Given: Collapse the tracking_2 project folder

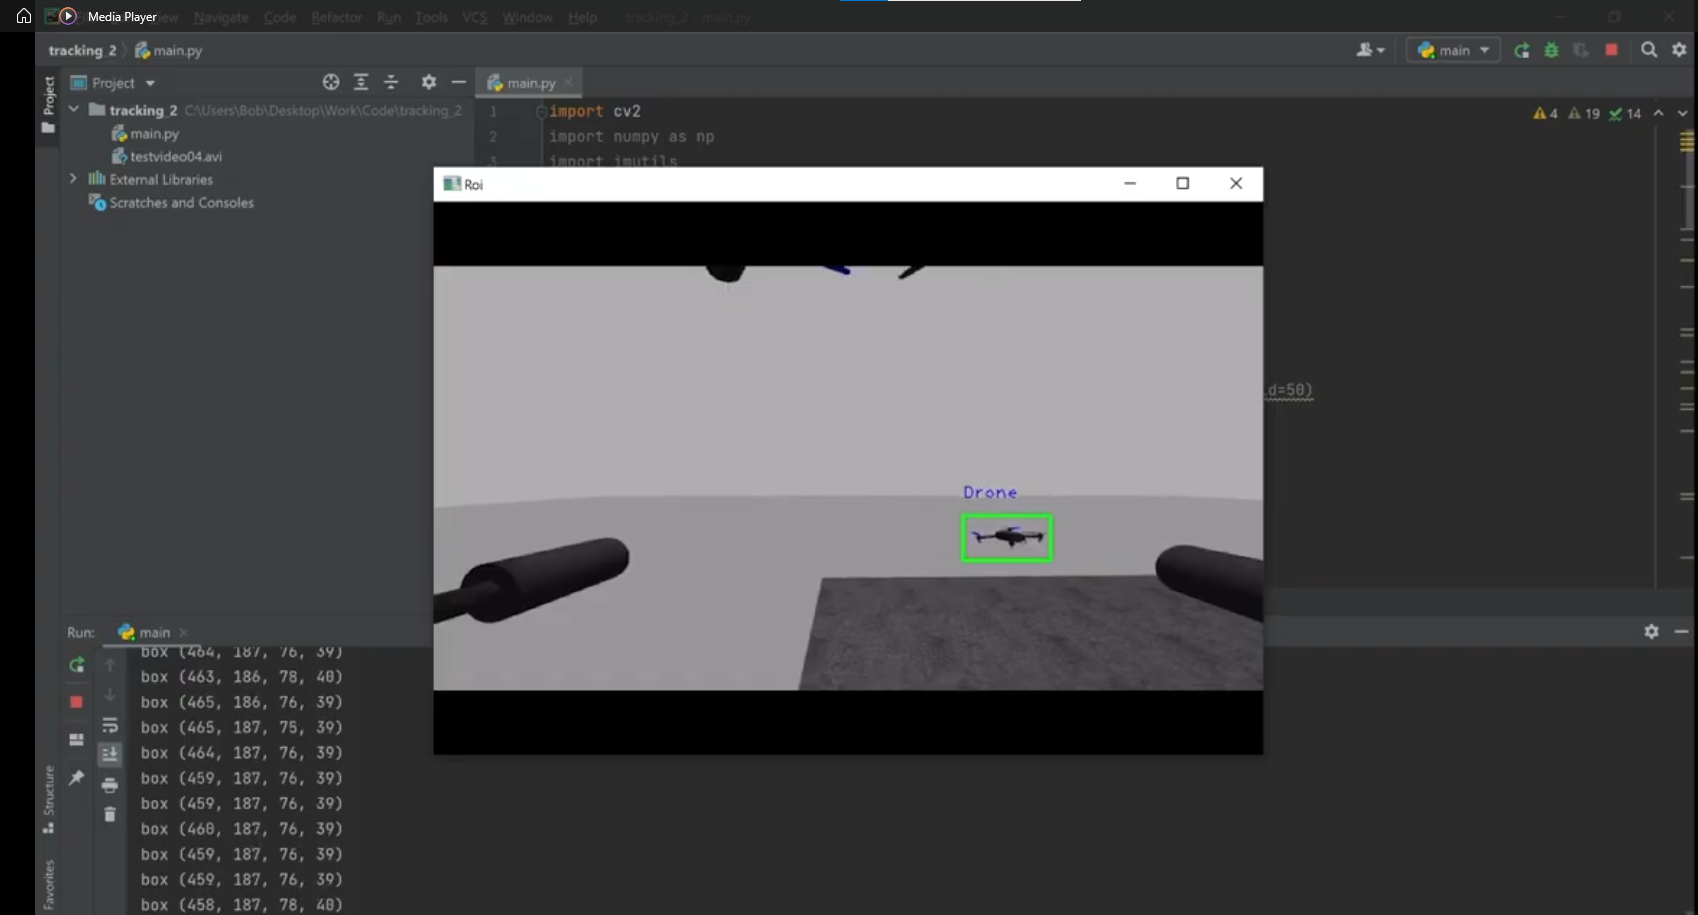Looking at the screenshot, I should (73, 109).
